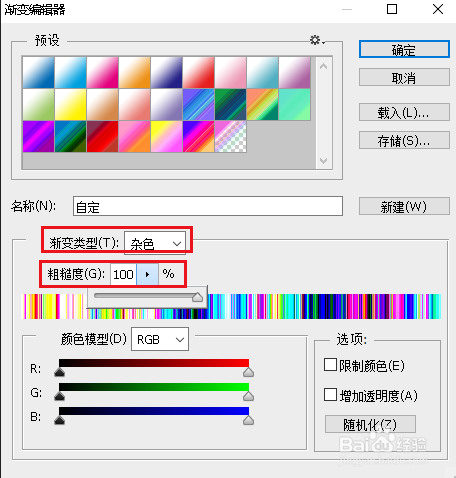
Task: Click the gradient name field containing 自定
Action: point(208,206)
